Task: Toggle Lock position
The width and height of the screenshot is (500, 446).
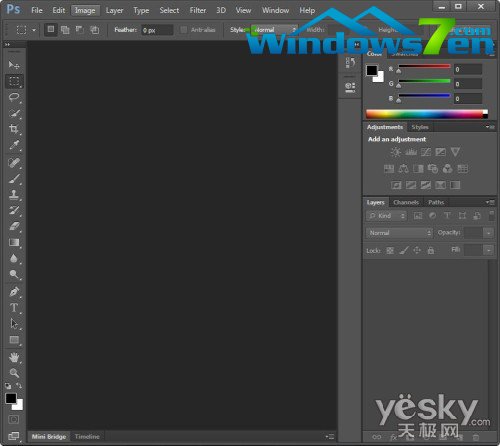Action: 417,250
